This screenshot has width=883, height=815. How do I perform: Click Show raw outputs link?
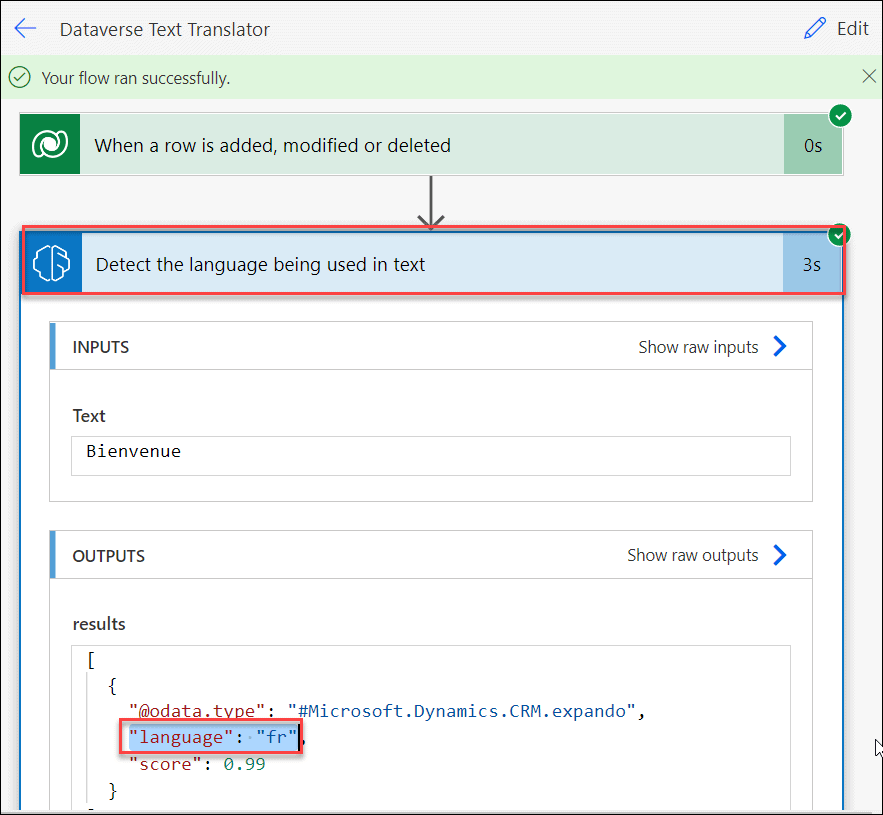click(693, 555)
